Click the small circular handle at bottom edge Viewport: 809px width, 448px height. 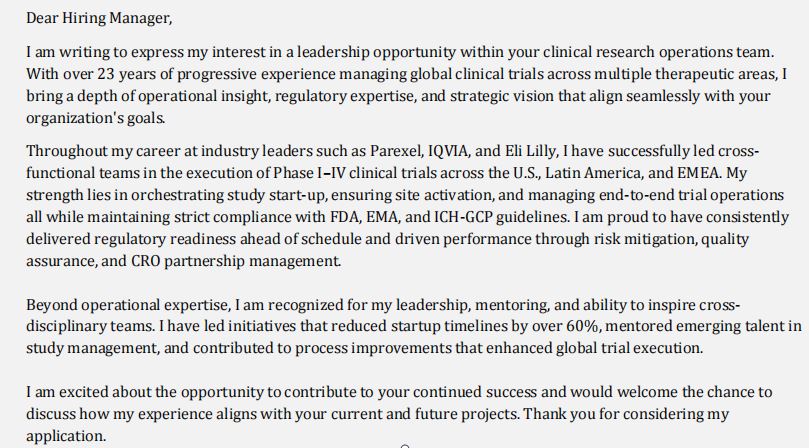(x=405, y=446)
